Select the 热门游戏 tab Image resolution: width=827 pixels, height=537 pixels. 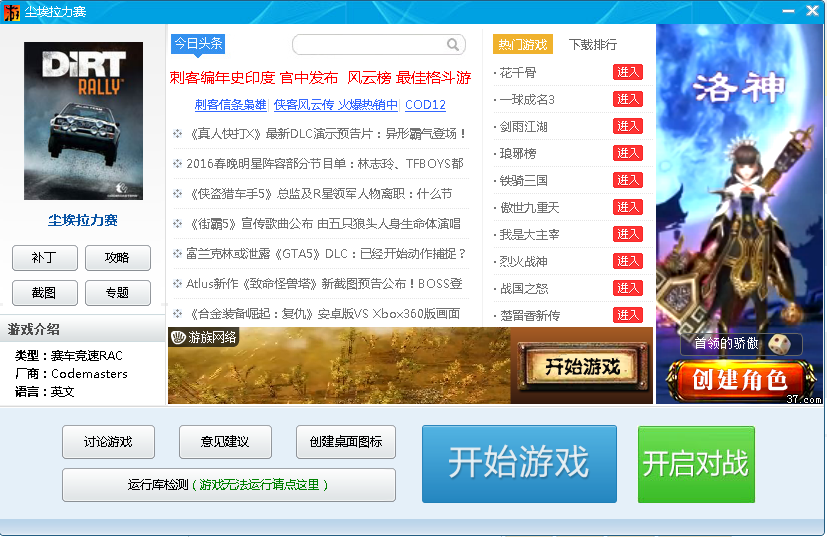(522, 45)
